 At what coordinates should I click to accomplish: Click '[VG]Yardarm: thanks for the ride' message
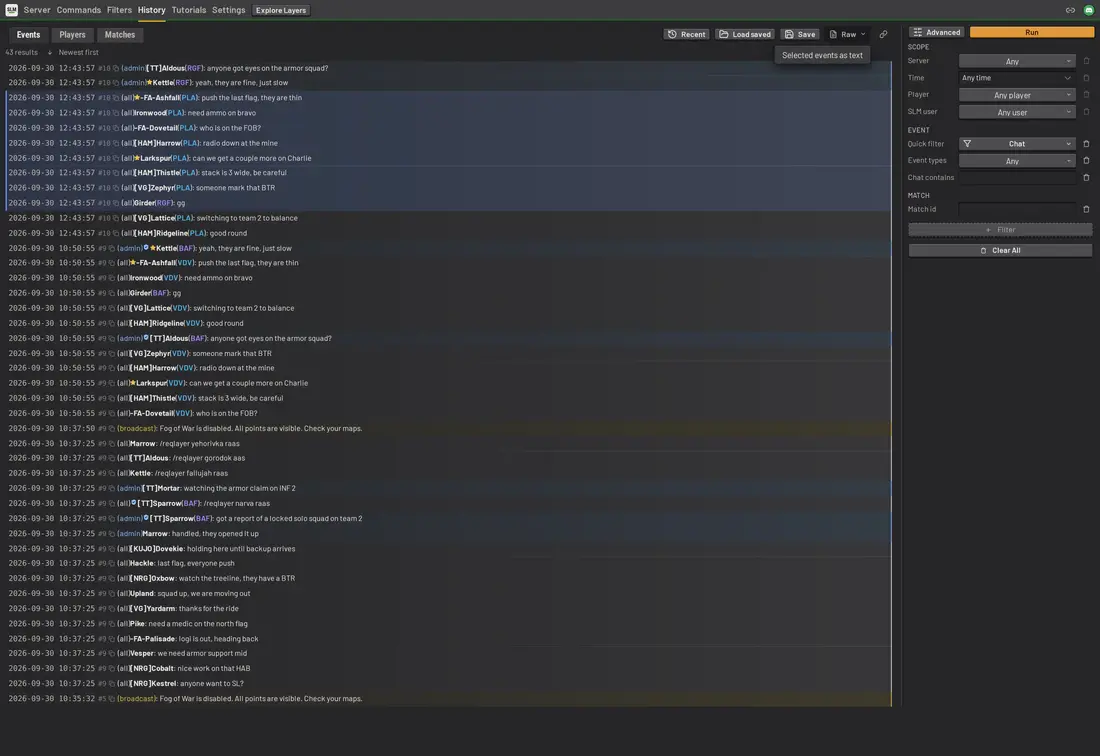click(x=184, y=609)
